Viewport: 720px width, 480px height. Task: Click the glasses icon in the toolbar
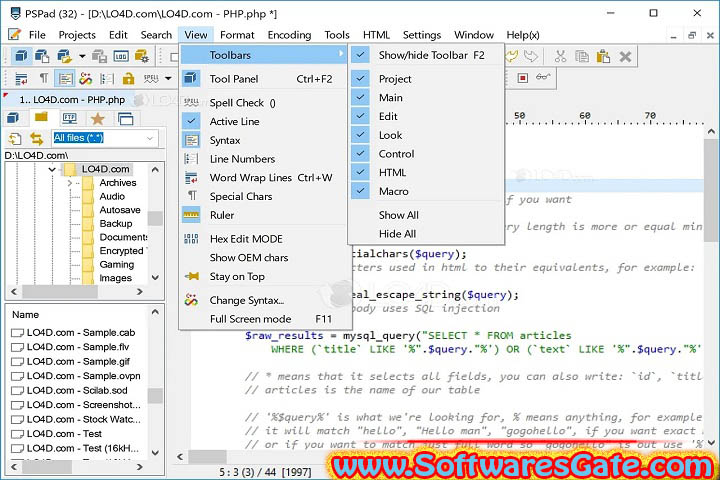tap(543, 77)
